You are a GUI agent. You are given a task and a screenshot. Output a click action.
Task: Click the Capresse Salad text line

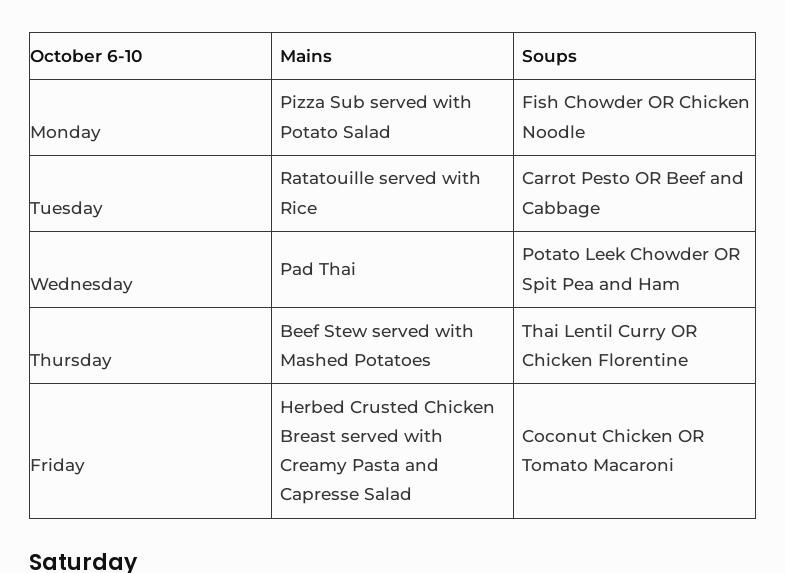click(x=345, y=494)
